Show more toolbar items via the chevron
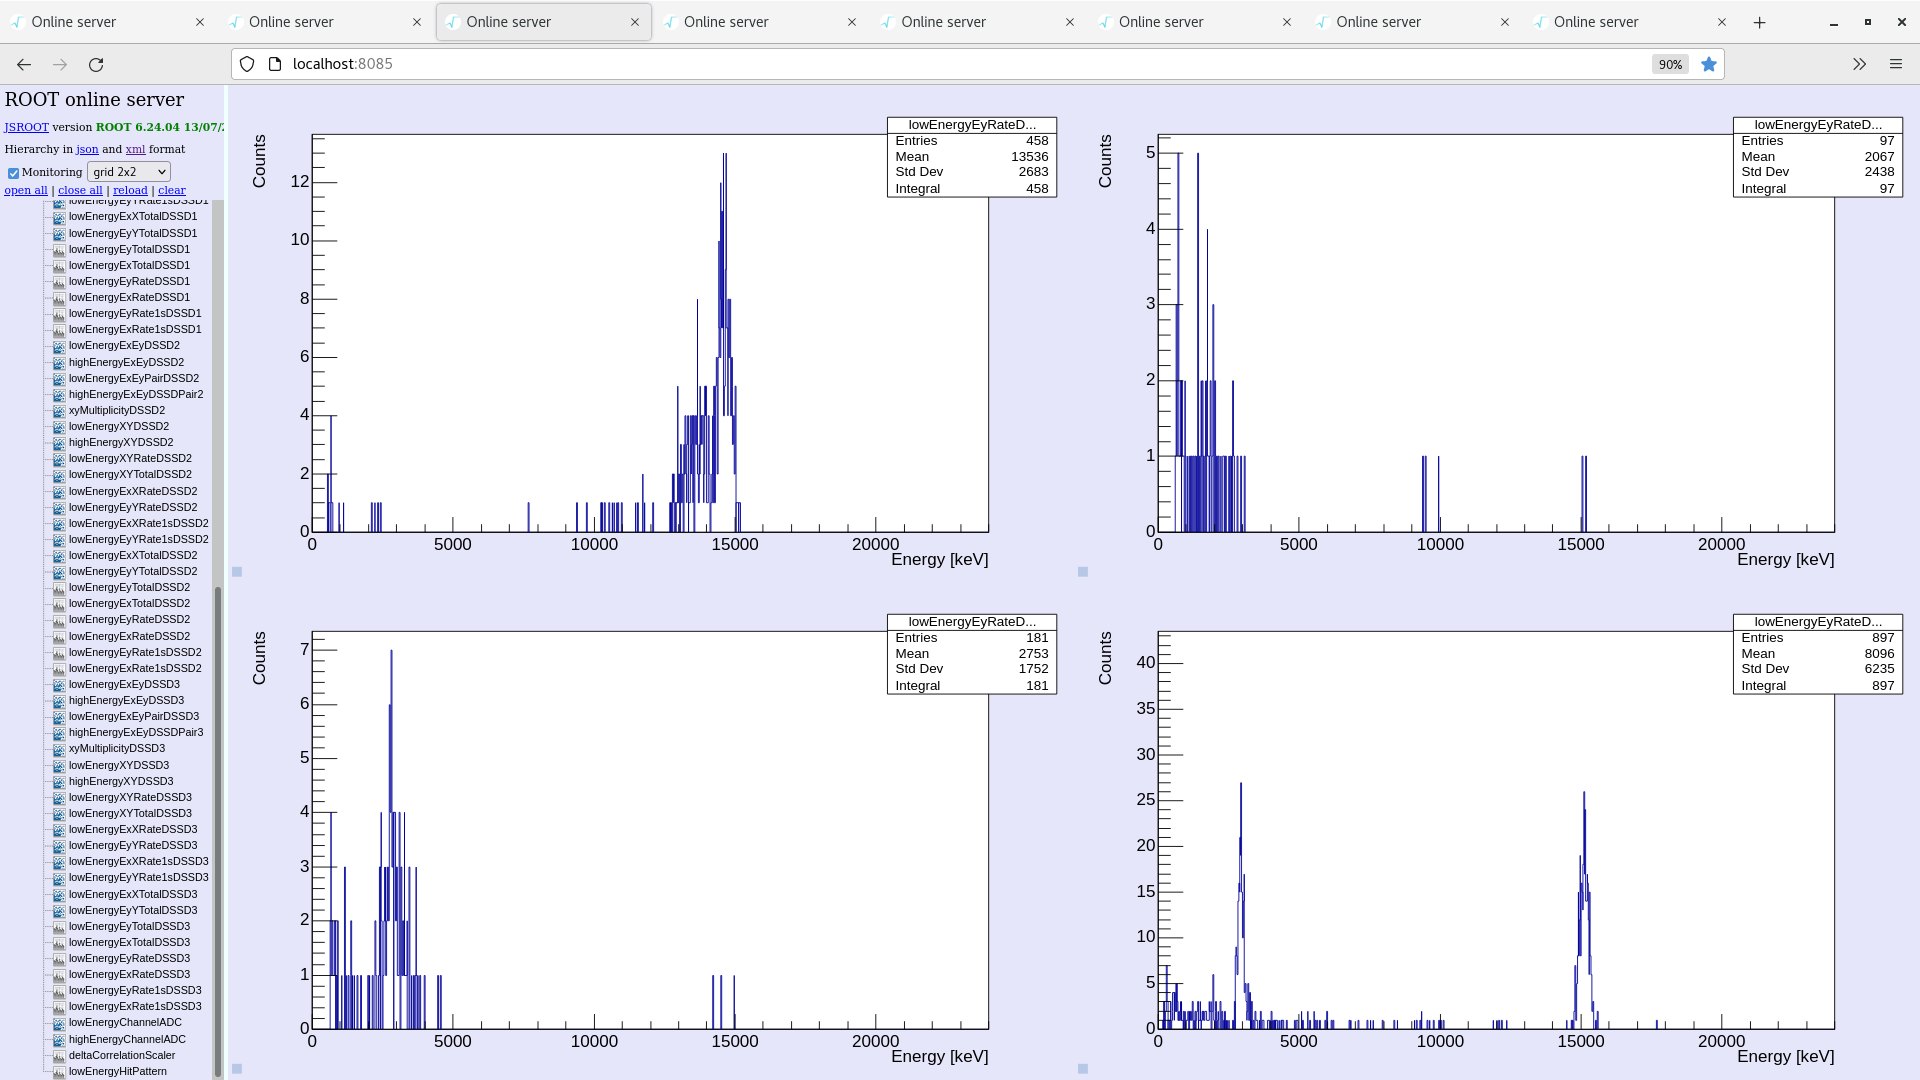The height and width of the screenshot is (1080, 1920). (x=1859, y=64)
